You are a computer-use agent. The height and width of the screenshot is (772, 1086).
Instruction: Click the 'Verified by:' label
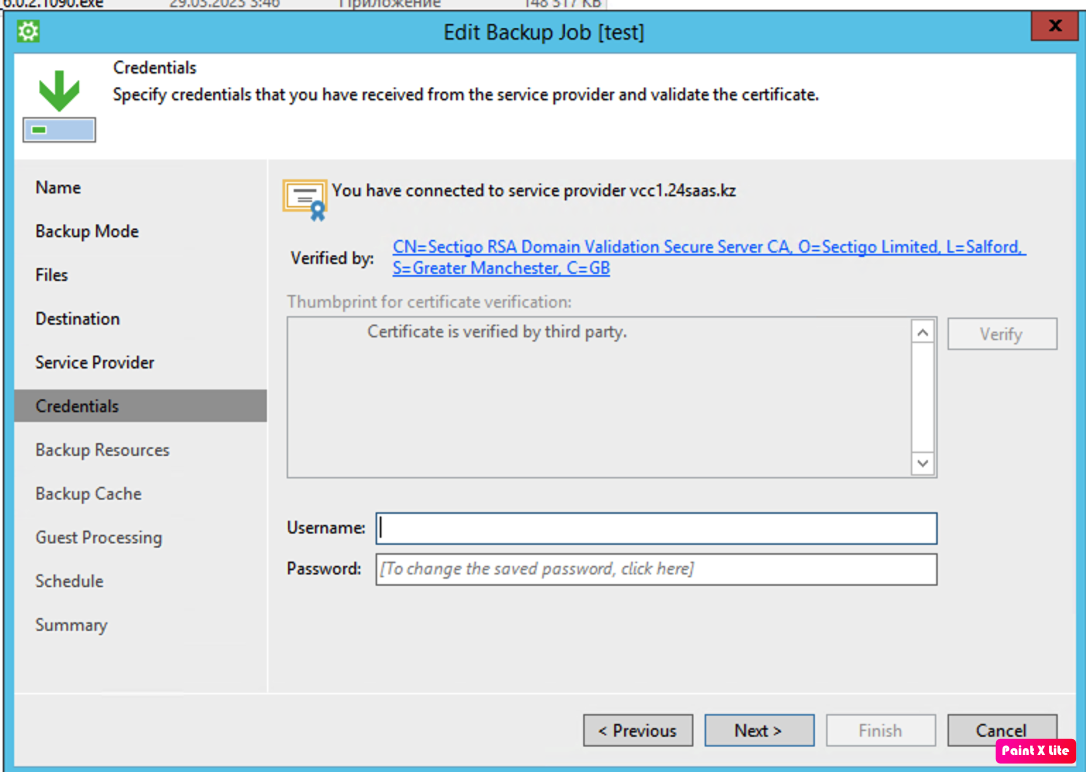click(332, 258)
